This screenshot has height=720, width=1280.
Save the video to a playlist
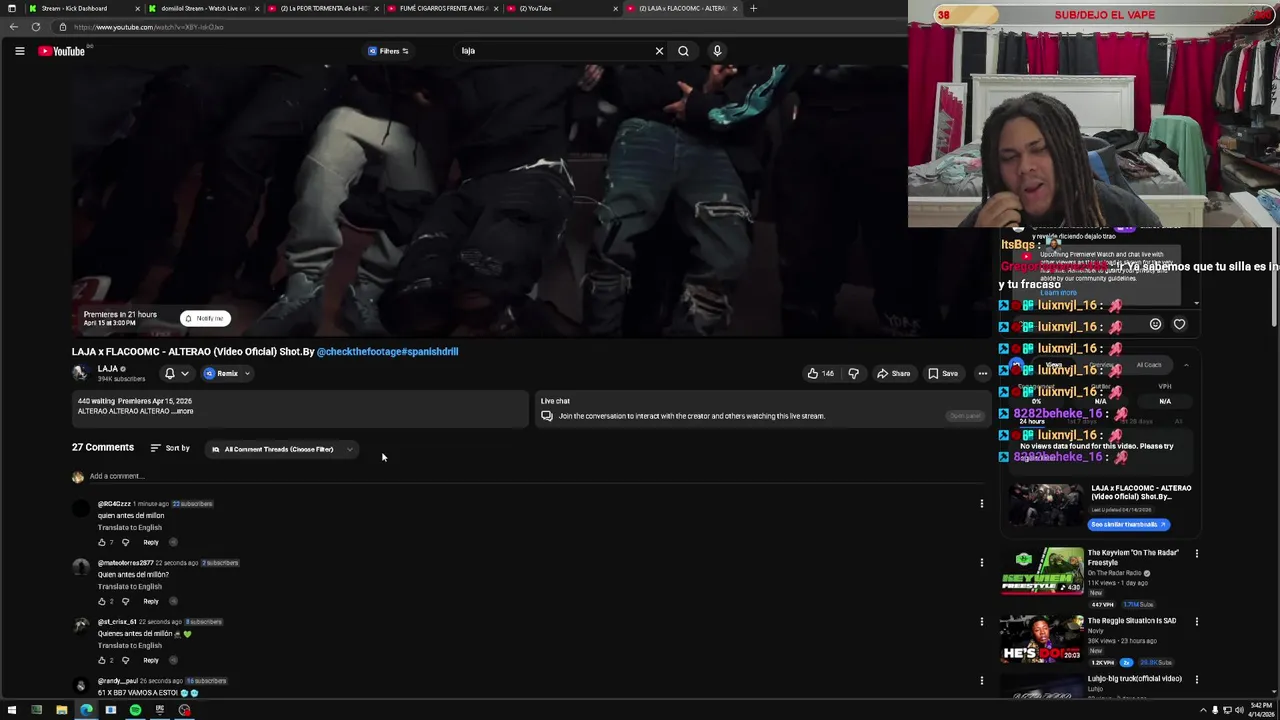pos(942,373)
